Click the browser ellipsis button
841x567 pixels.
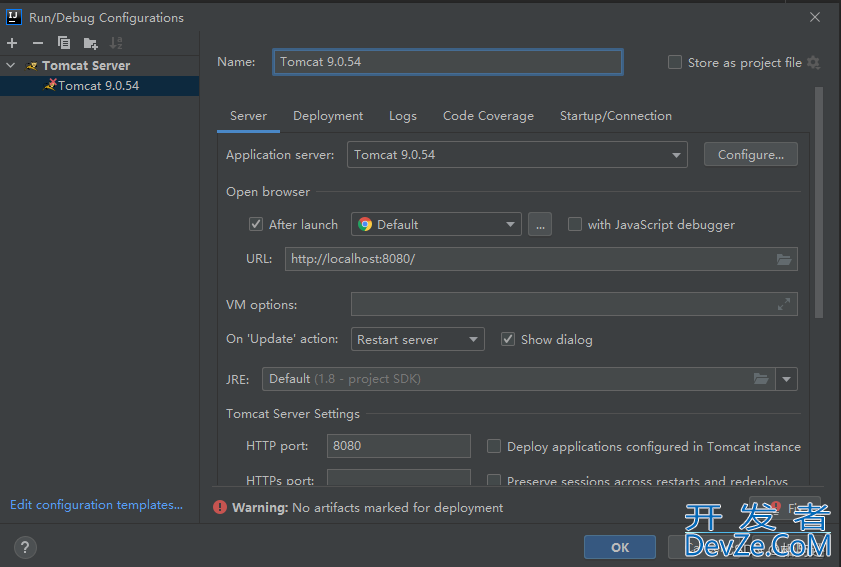[540, 224]
